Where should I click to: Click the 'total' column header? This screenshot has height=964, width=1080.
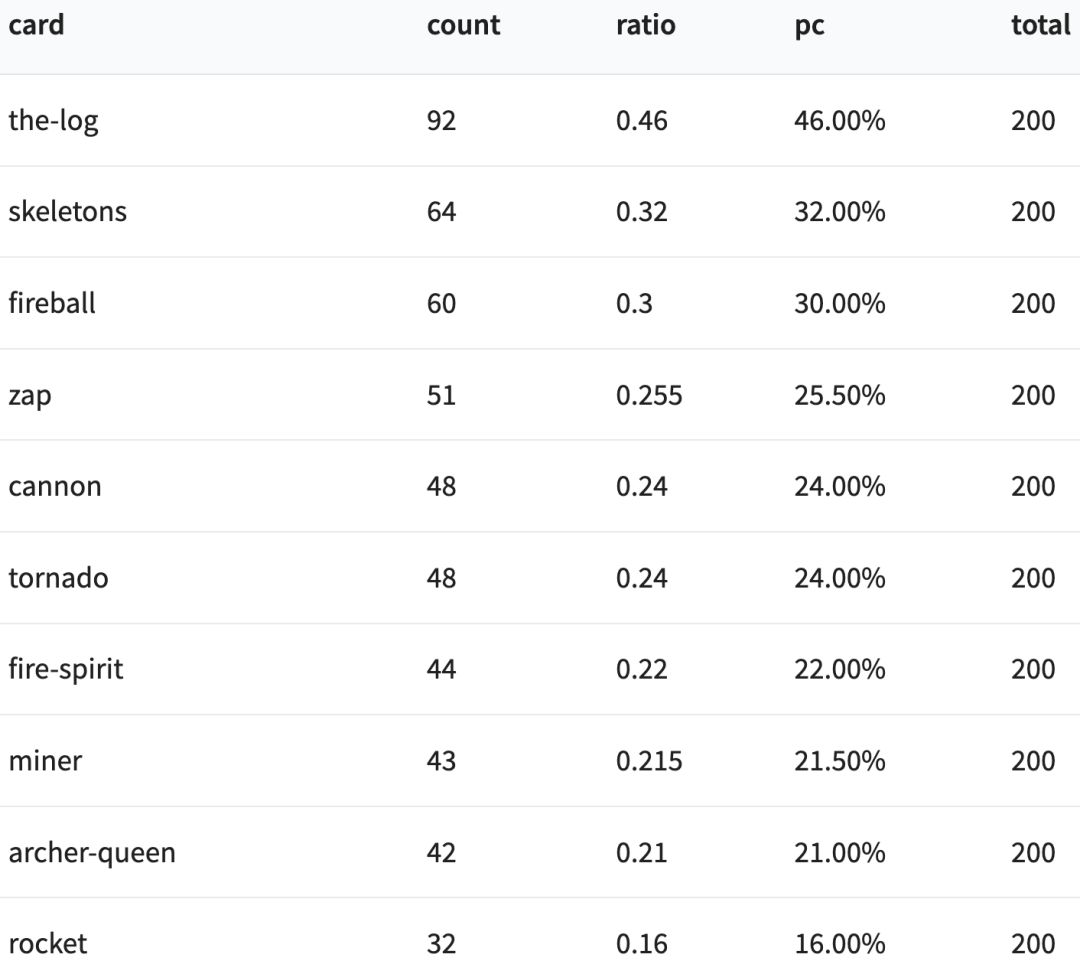point(1040,25)
